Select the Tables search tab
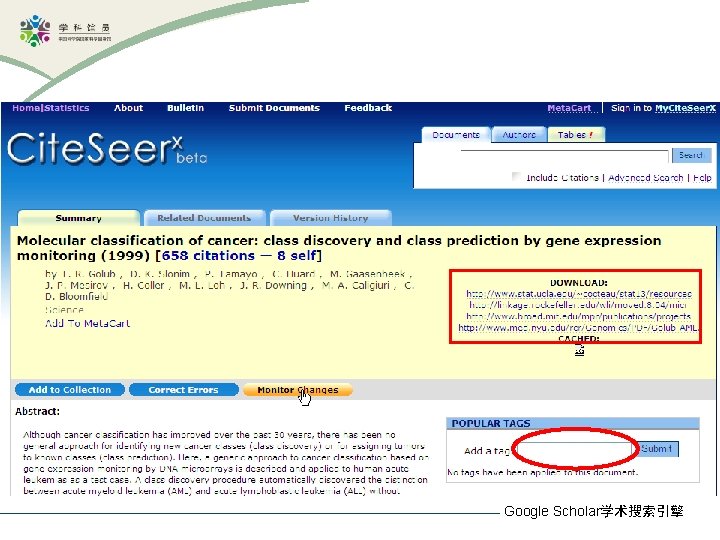The width and height of the screenshot is (720, 540). pyautogui.click(x=576, y=135)
